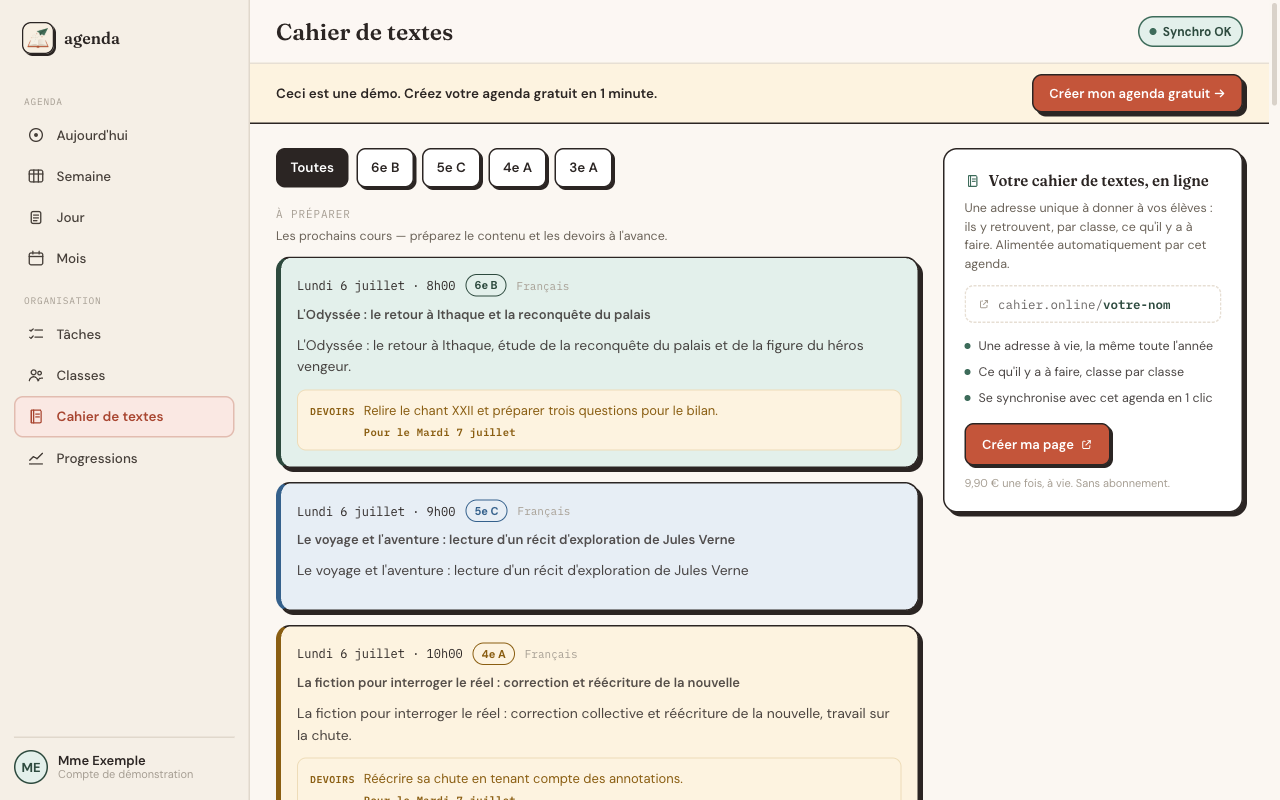The height and width of the screenshot is (800, 1280).
Task: Click the Classes people icon
Action: 36,375
